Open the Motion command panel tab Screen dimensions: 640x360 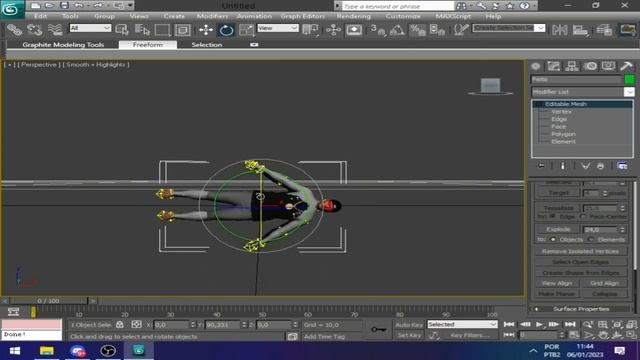(590, 66)
